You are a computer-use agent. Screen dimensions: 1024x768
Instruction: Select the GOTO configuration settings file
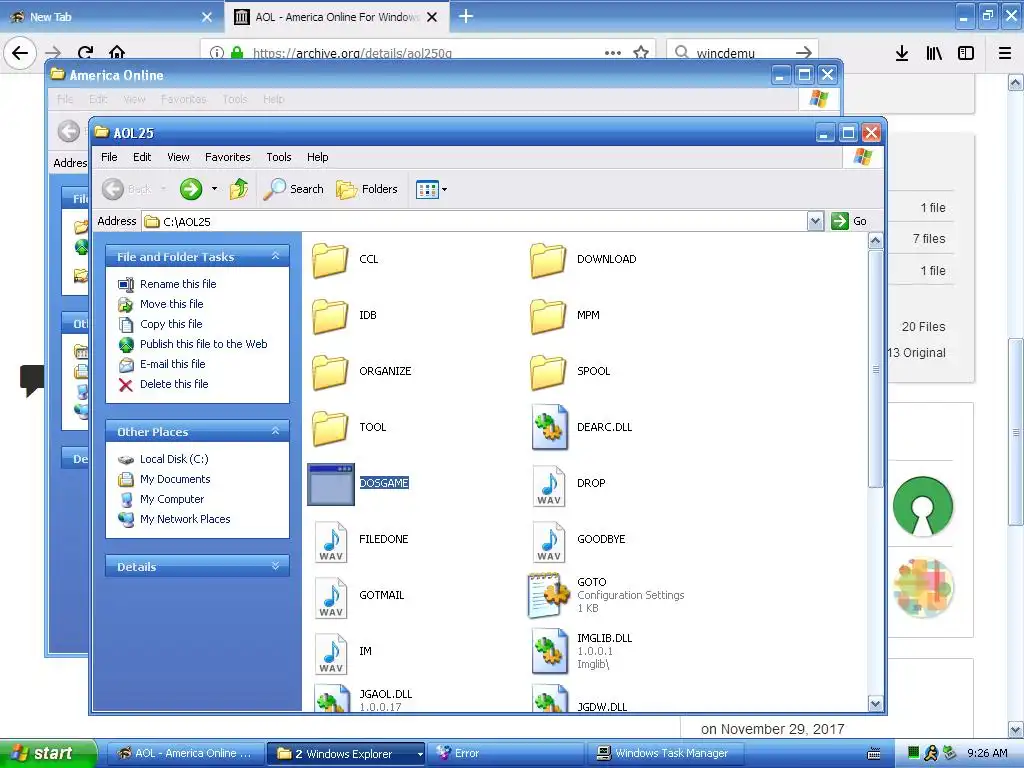pos(606,595)
